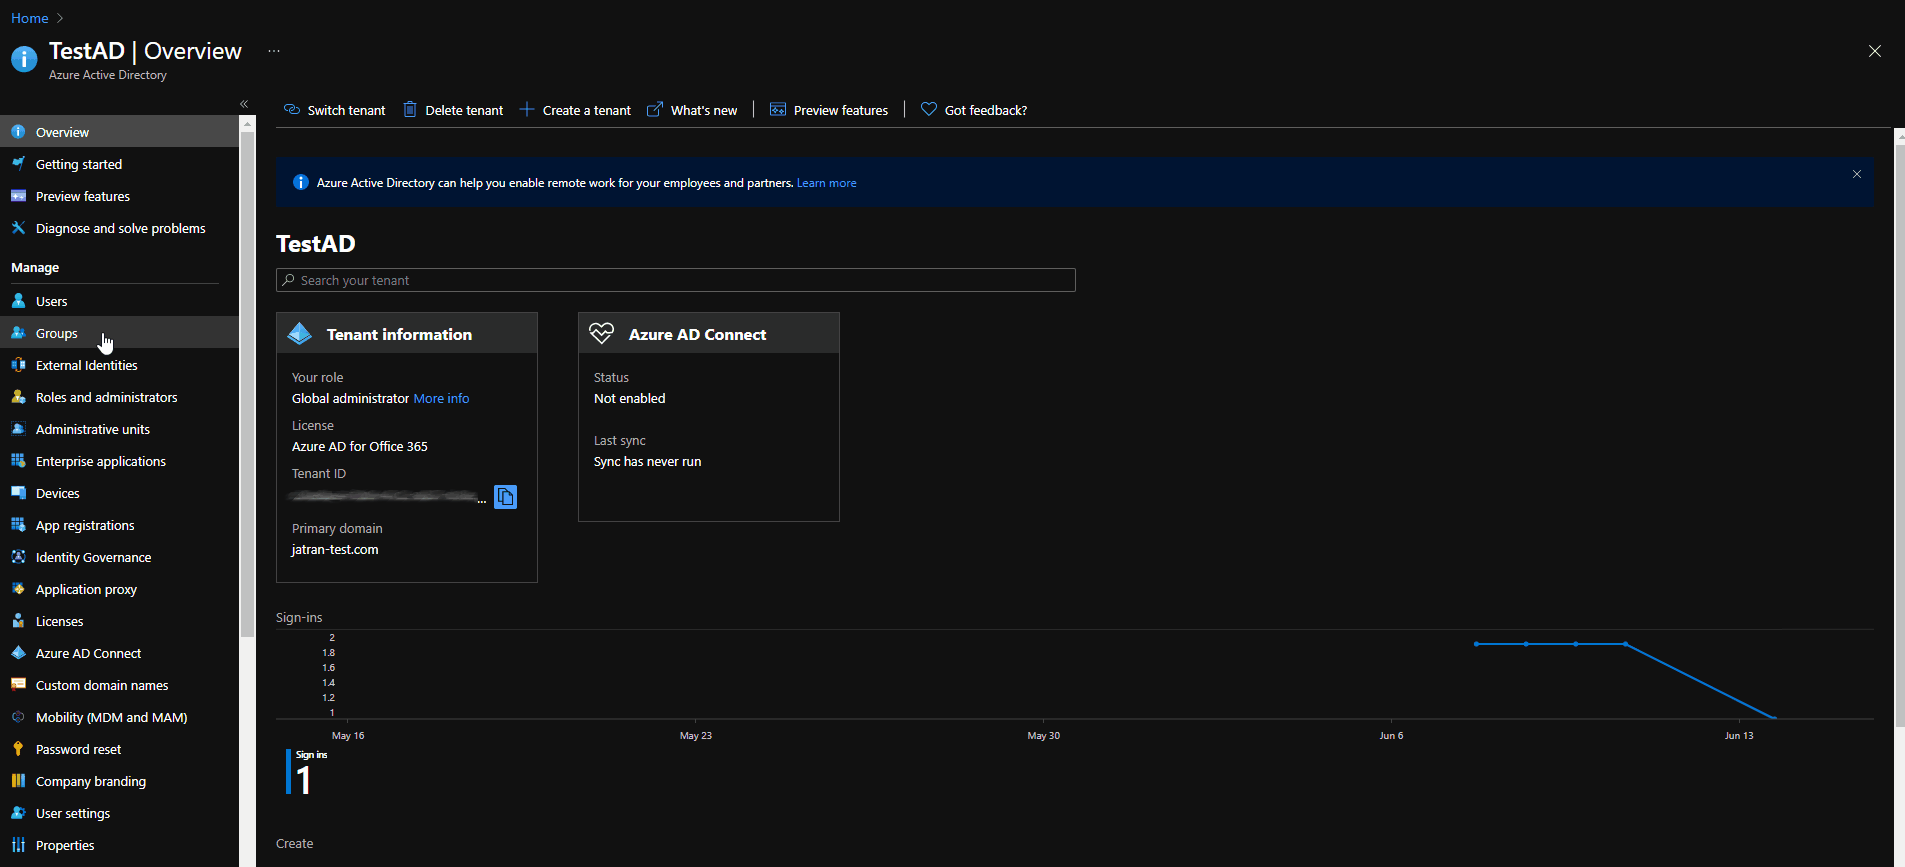Click Create a tenant button
1905x867 pixels.
[x=575, y=110]
